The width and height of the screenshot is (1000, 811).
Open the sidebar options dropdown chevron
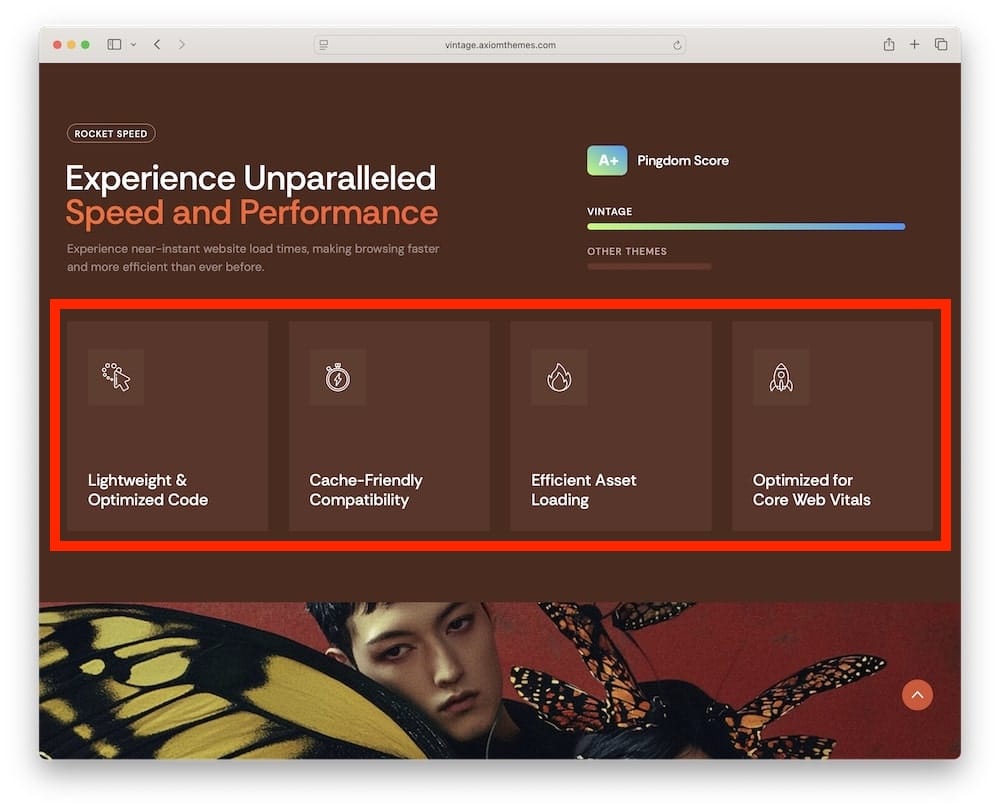pyautogui.click(x=133, y=45)
